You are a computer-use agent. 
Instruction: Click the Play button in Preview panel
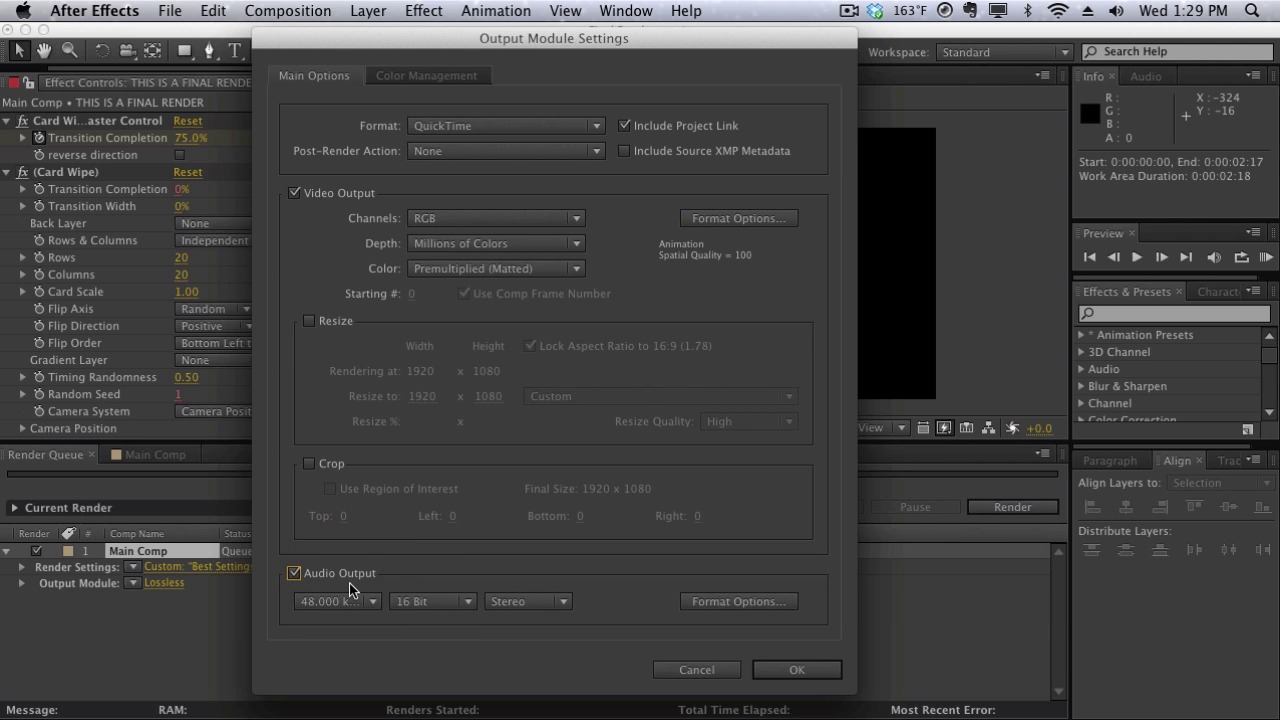[x=1136, y=257]
